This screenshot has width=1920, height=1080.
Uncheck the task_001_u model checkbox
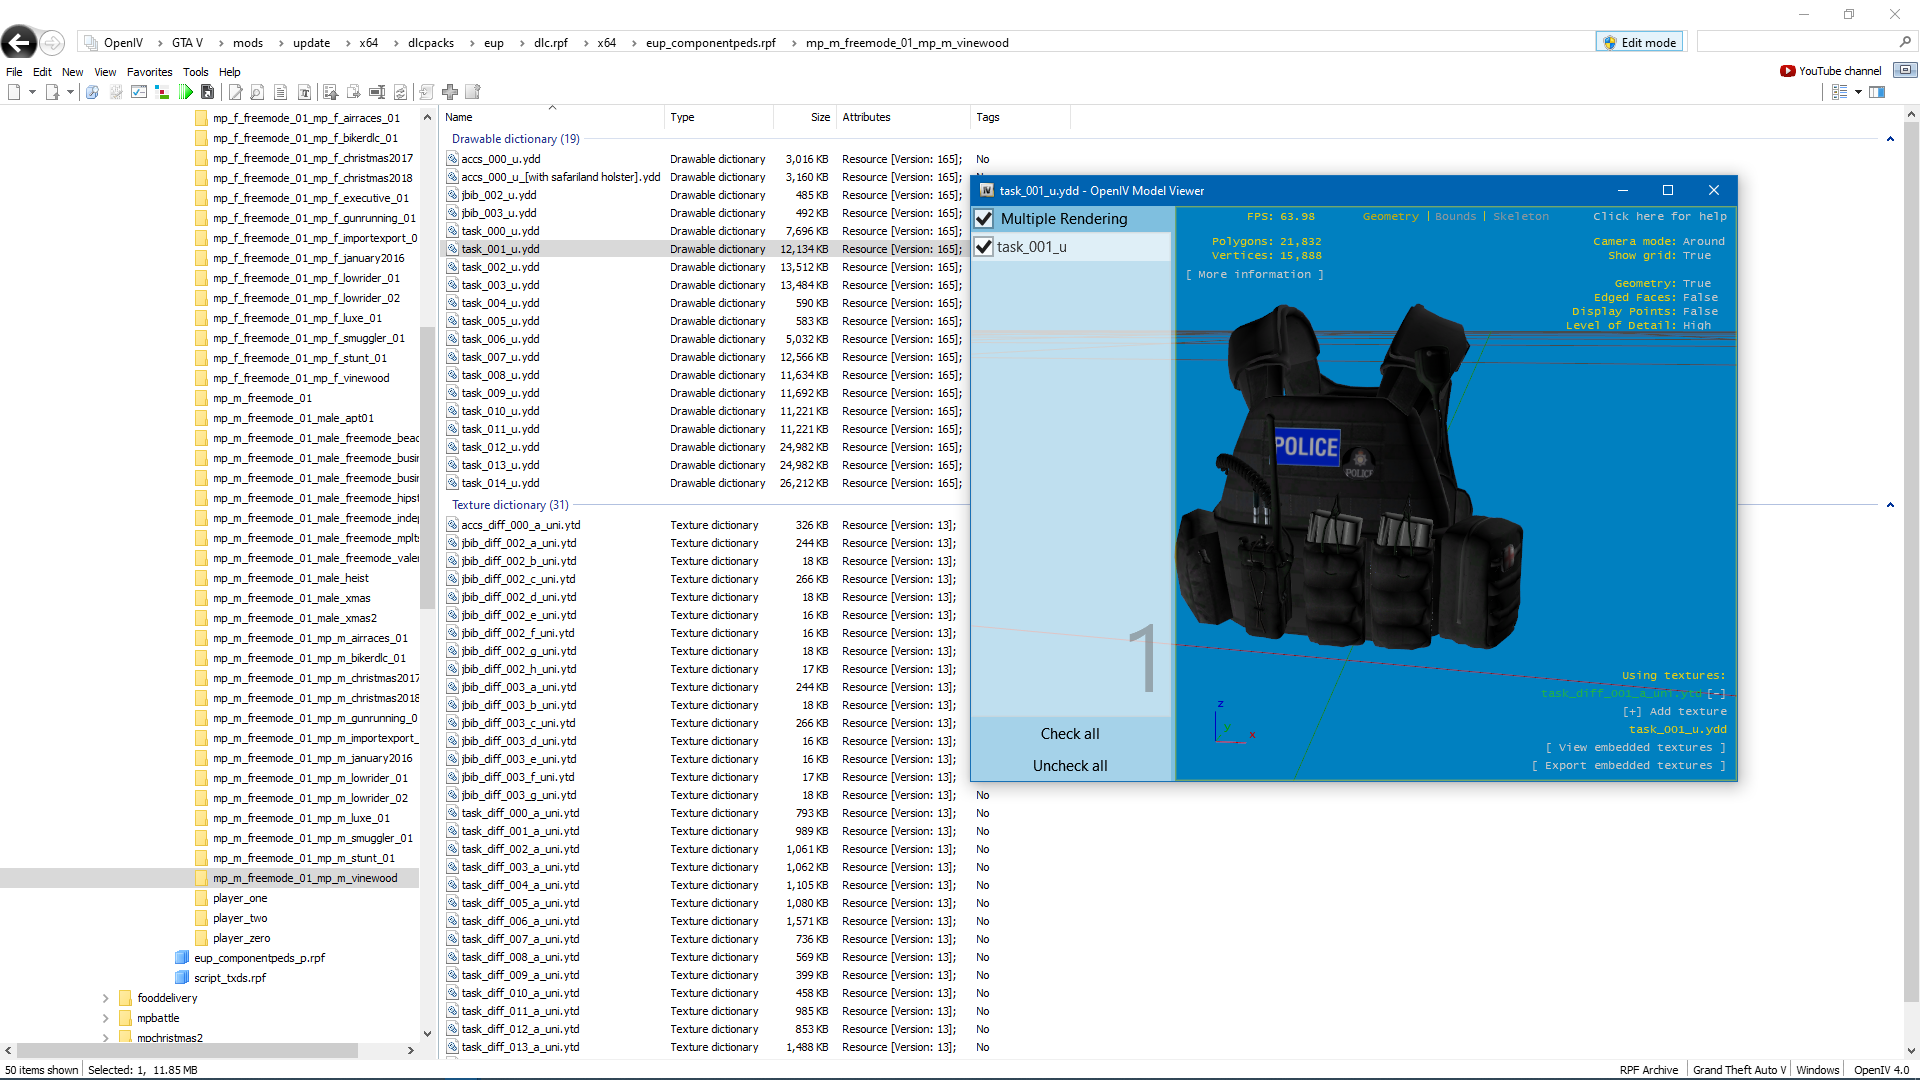click(x=984, y=247)
